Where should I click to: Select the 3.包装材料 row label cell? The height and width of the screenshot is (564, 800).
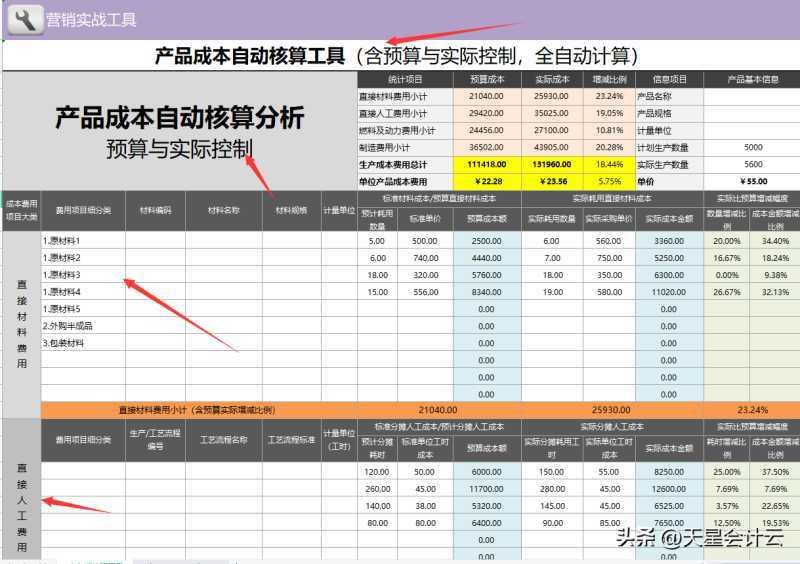click(82, 342)
